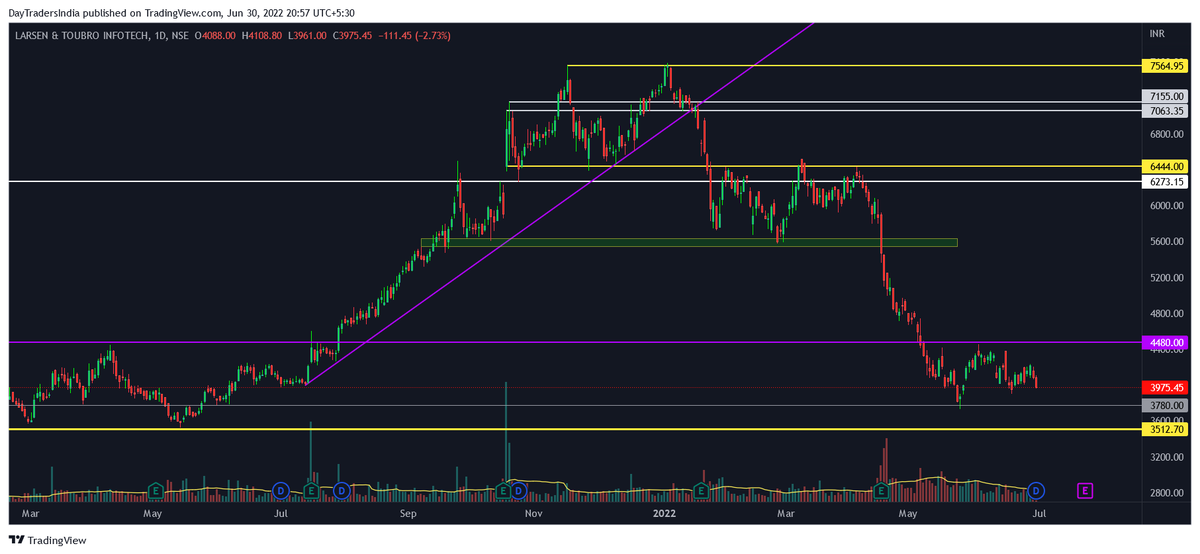Click the dividend D marker at July 2022
The height and width of the screenshot is (554, 1200).
coord(1037,490)
